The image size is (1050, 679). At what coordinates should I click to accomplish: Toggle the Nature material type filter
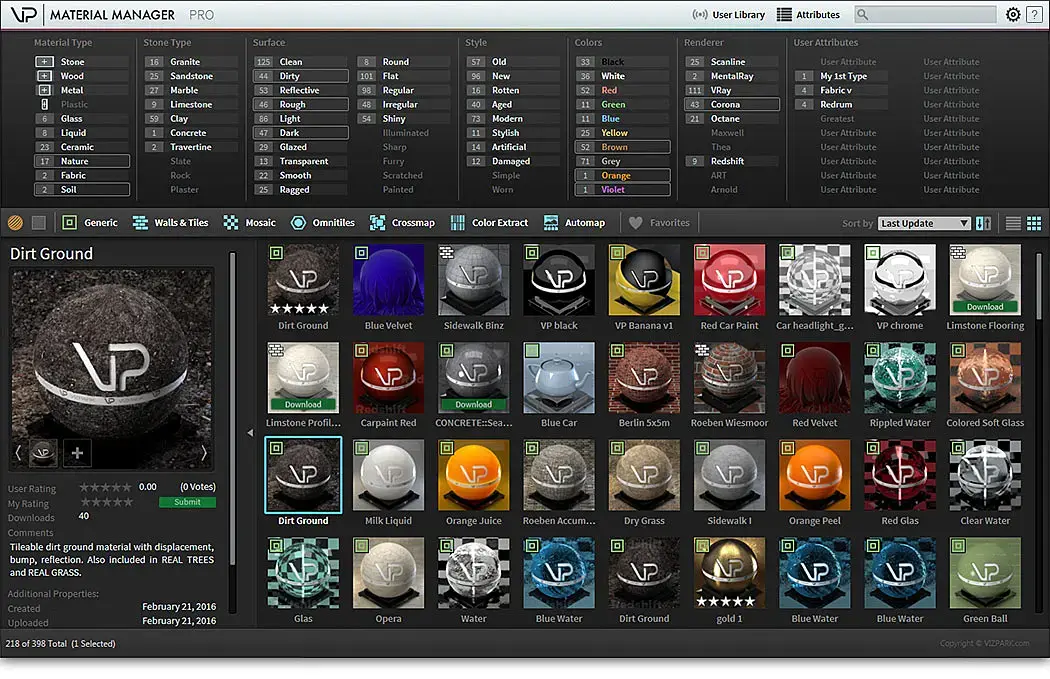click(82, 161)
